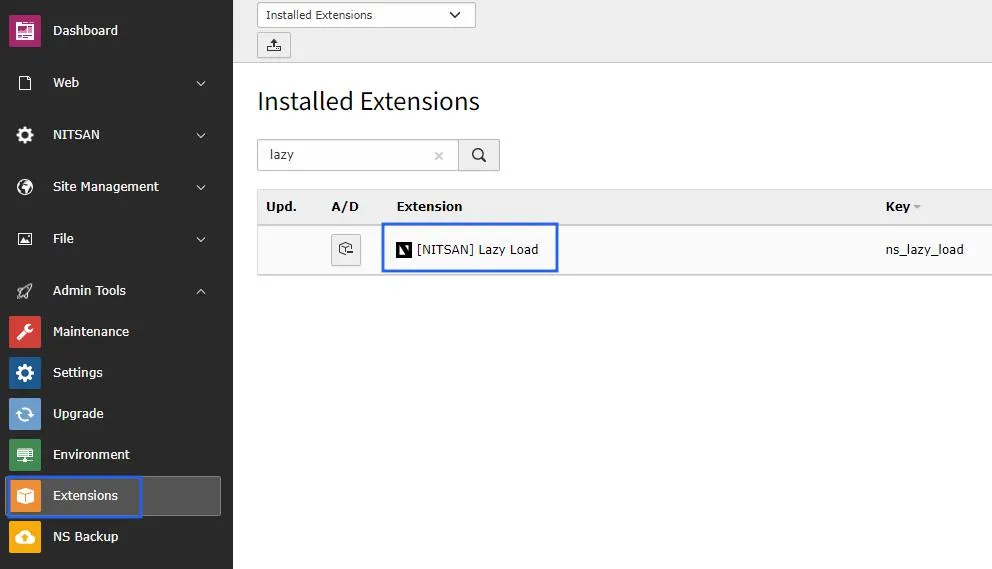Screen dimensions: 992x569
Task: Click the Key column header
Action: [898, 206]
